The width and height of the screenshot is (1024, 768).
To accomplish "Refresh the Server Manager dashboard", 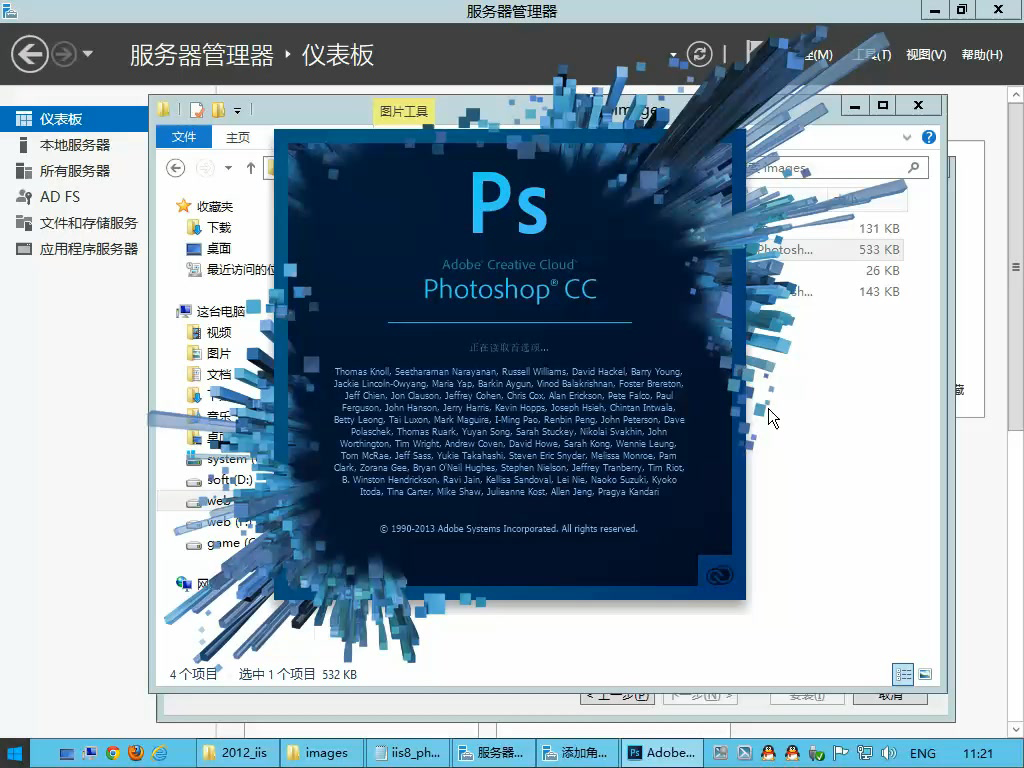I will [x=699, y=54].
